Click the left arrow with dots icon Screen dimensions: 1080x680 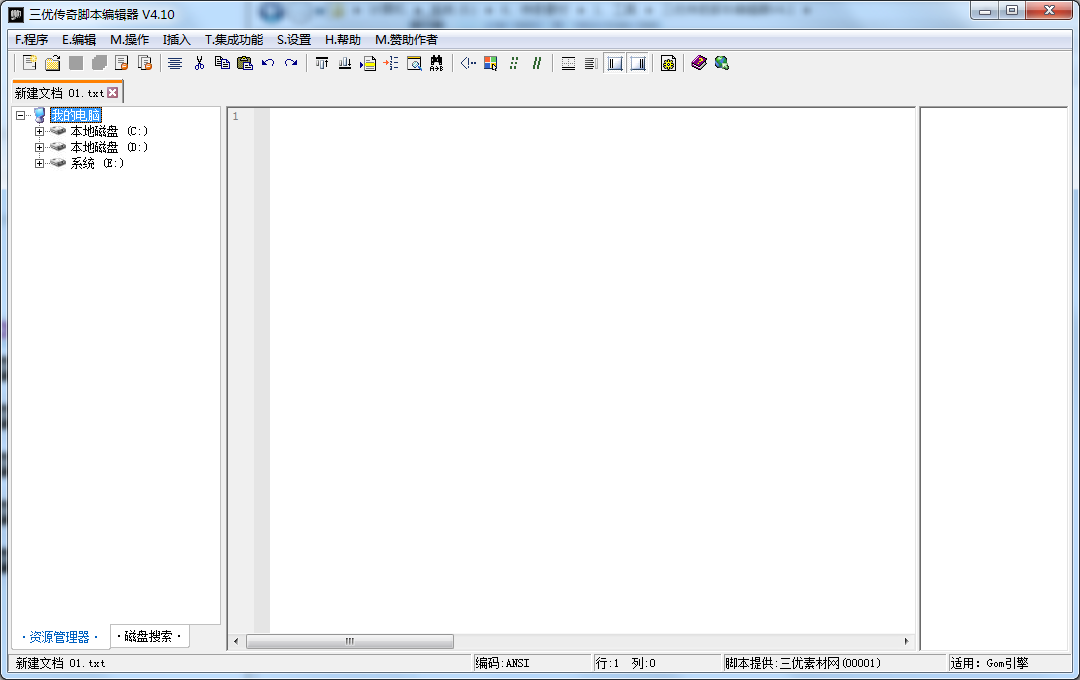point(468,63)
